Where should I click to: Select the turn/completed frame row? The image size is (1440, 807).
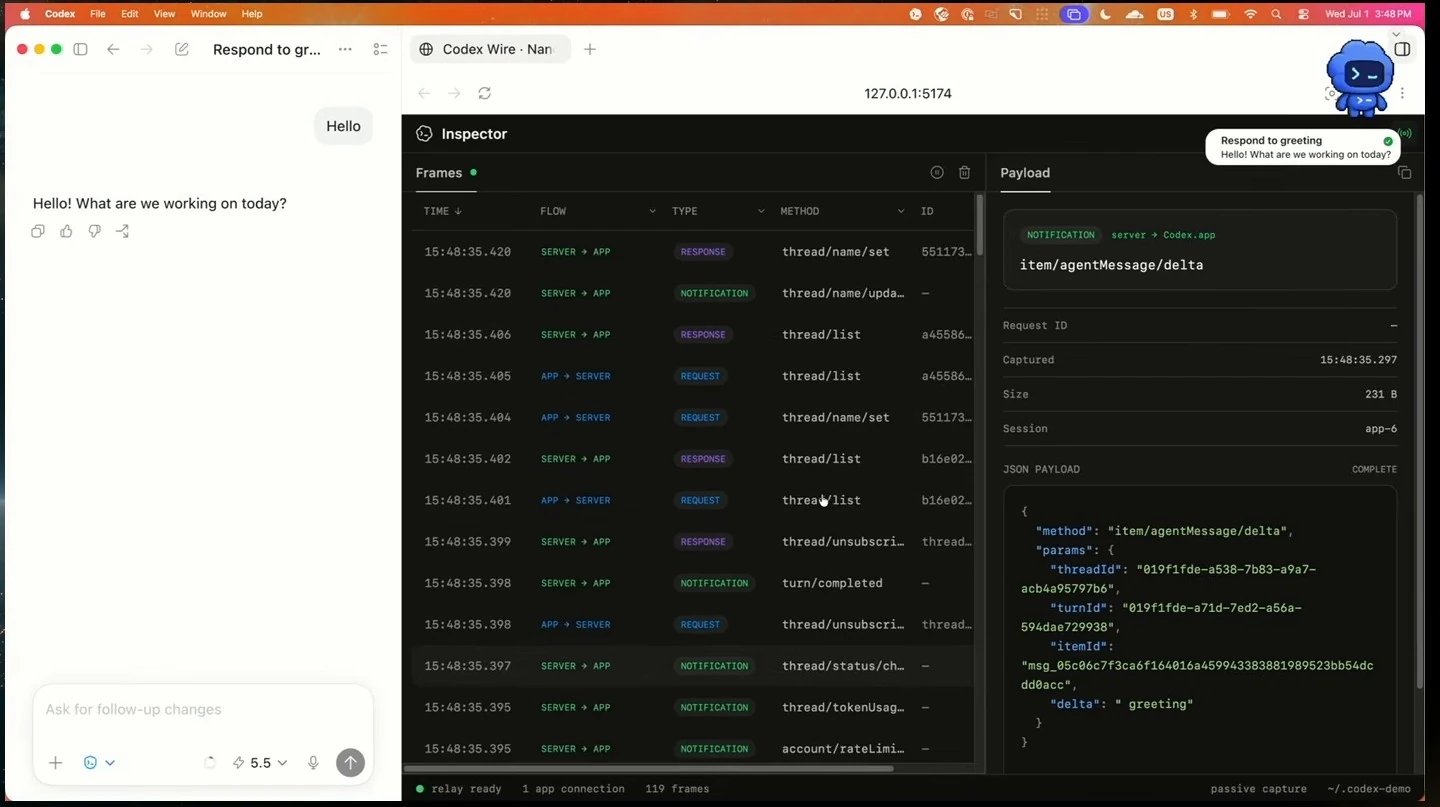(x=692, y=583)
